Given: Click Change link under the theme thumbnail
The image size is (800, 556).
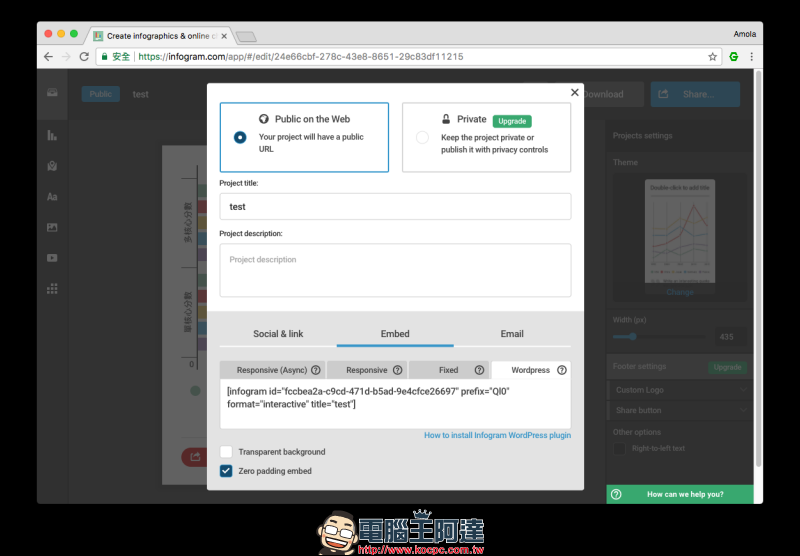Looking at the screenshot, I should [680, 292].
